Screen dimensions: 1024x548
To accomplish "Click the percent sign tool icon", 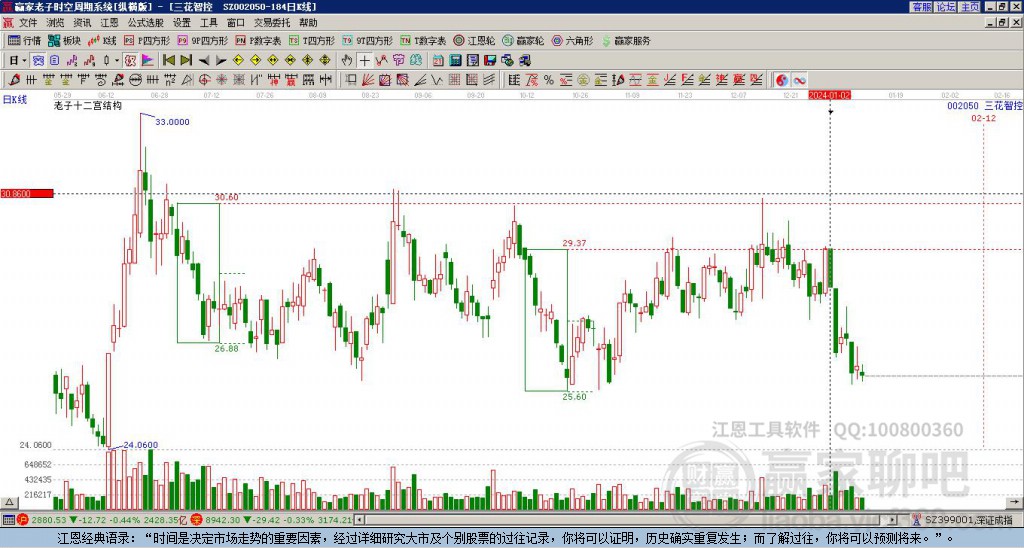I will click(x=549, y=80).
